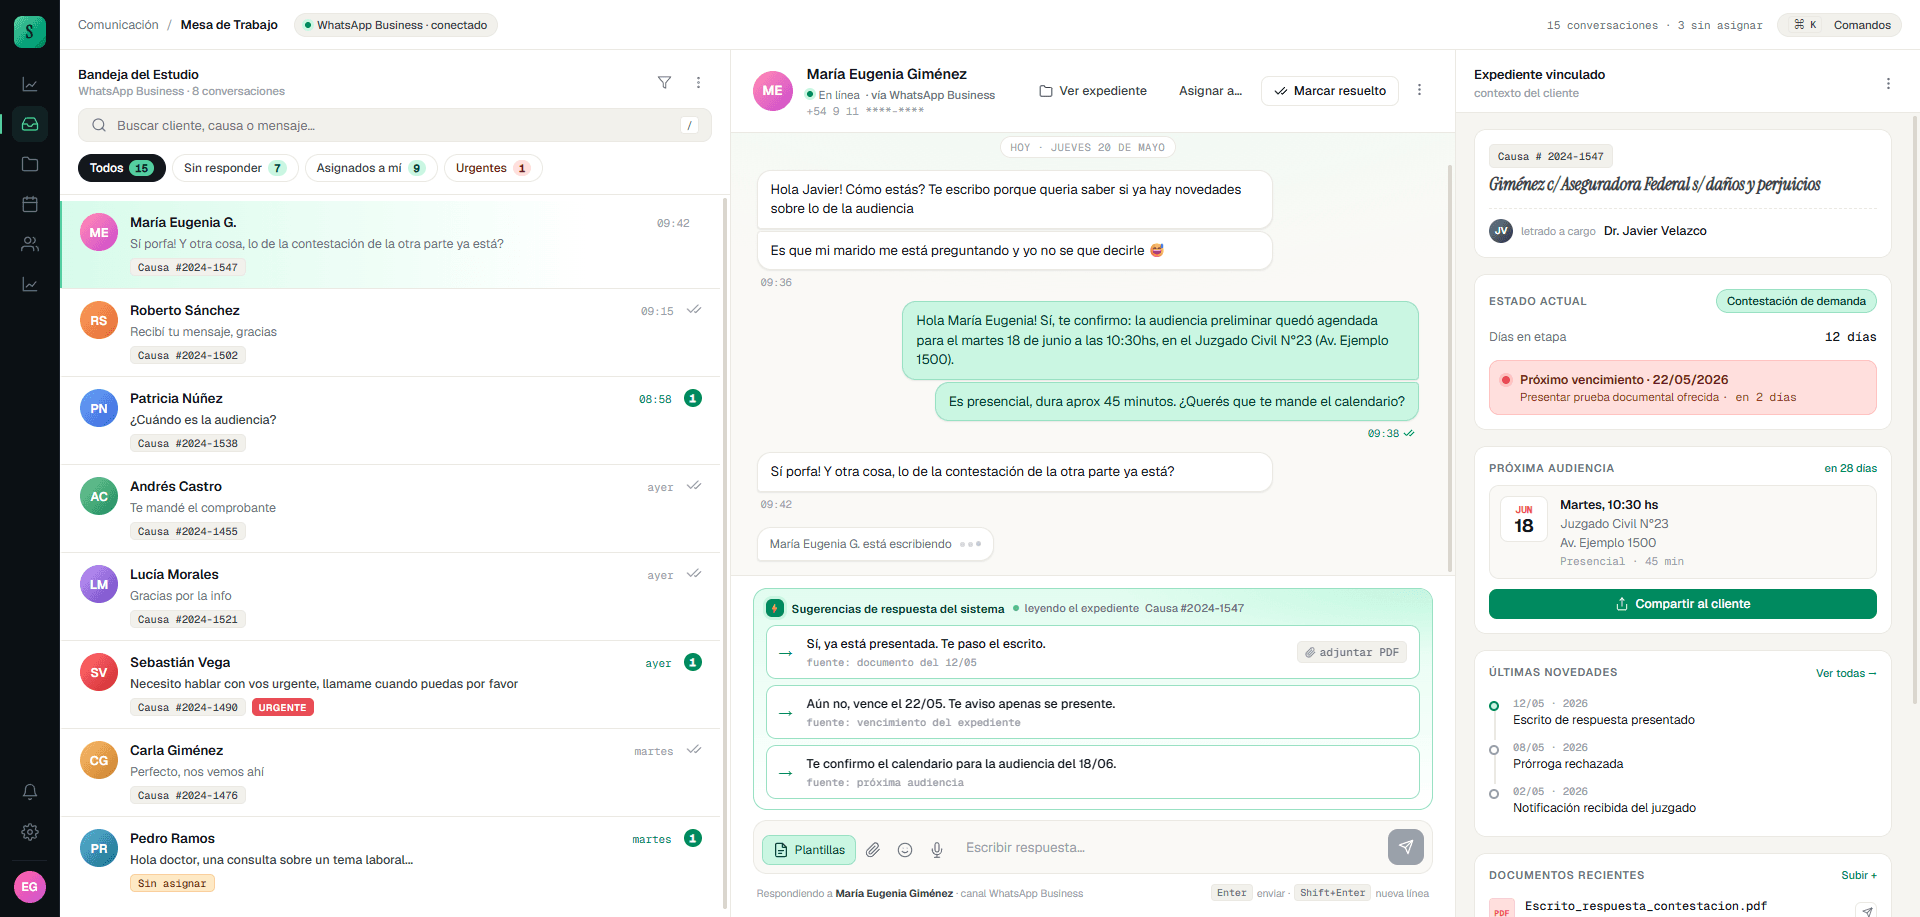1920x917 pixels.
Task: Open inbox panel three-dot menu
Action: [698, 82]
